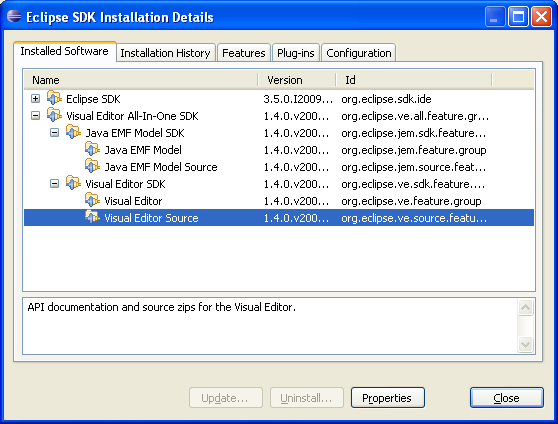Click the org.eclipse.ve.feature.group id
This screenshot has width=558, height=424.
pos(411,201)
